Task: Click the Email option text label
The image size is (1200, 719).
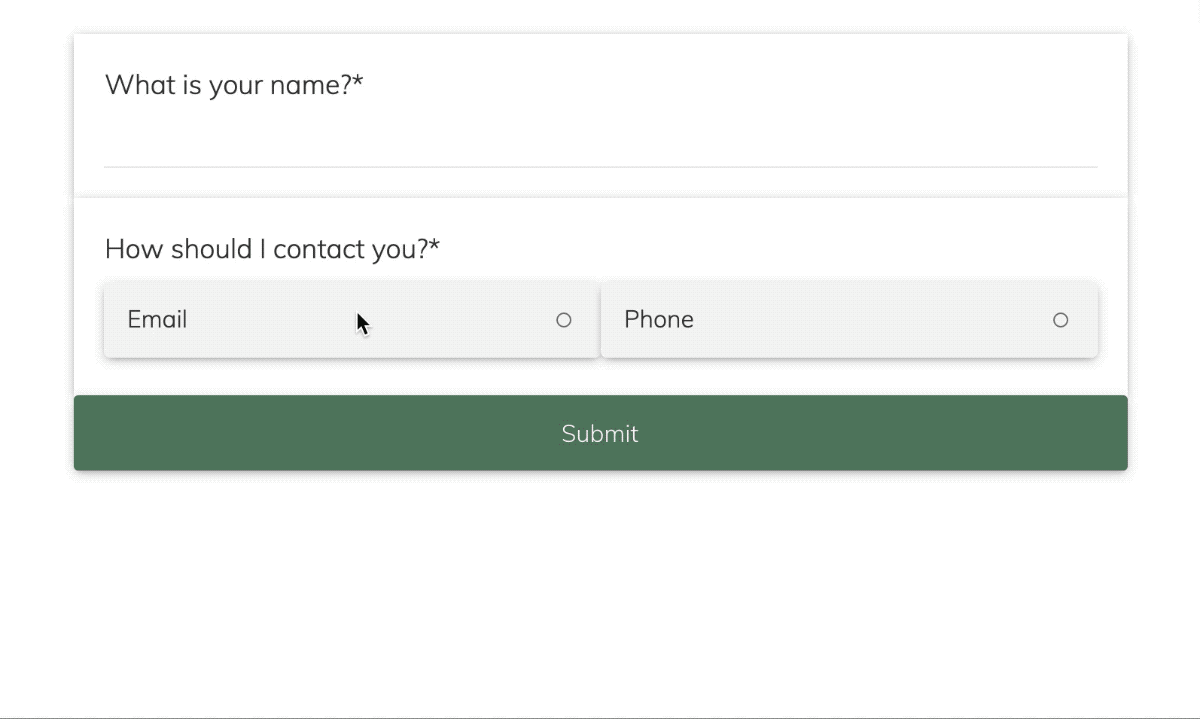Action: click(x=156, y=319)
